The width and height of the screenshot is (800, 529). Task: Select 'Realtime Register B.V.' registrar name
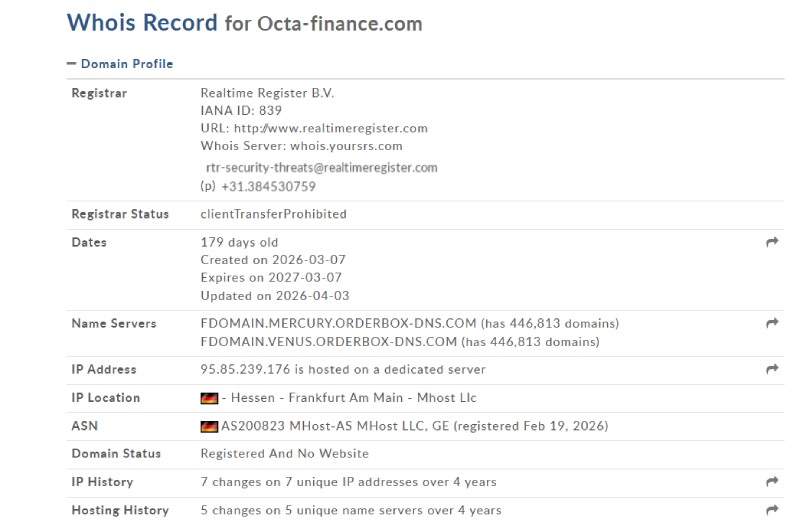click(267, 93)
